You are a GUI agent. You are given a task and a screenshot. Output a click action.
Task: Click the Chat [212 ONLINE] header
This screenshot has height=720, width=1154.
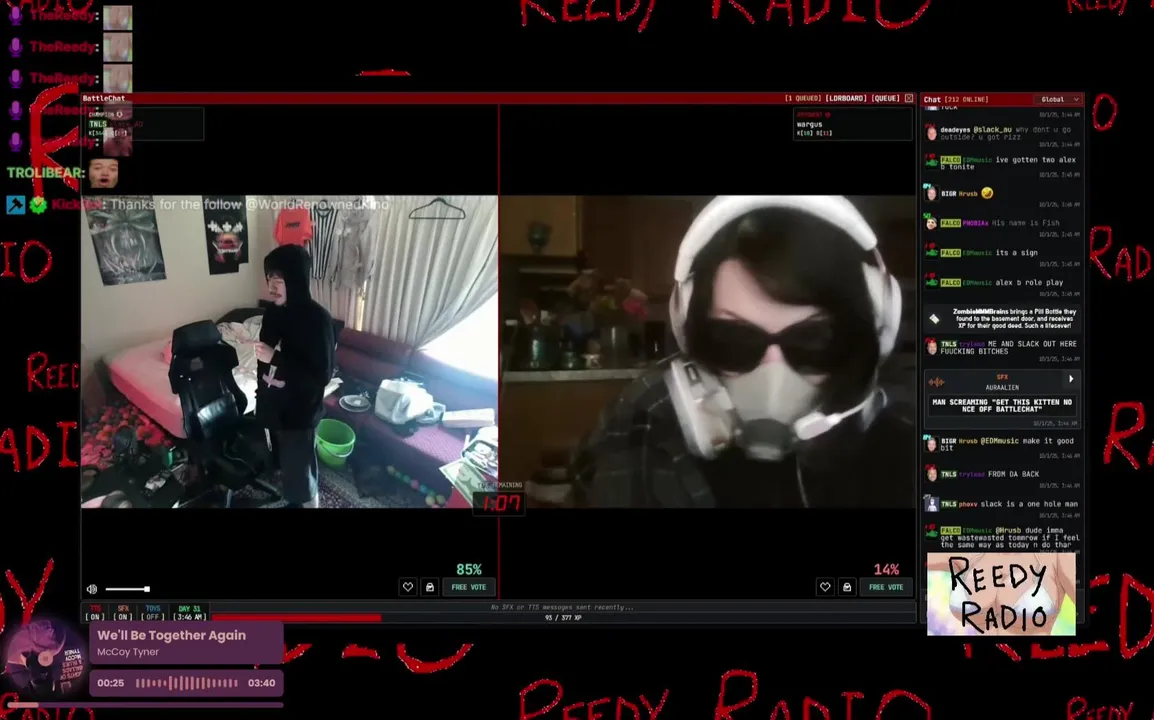956,99
